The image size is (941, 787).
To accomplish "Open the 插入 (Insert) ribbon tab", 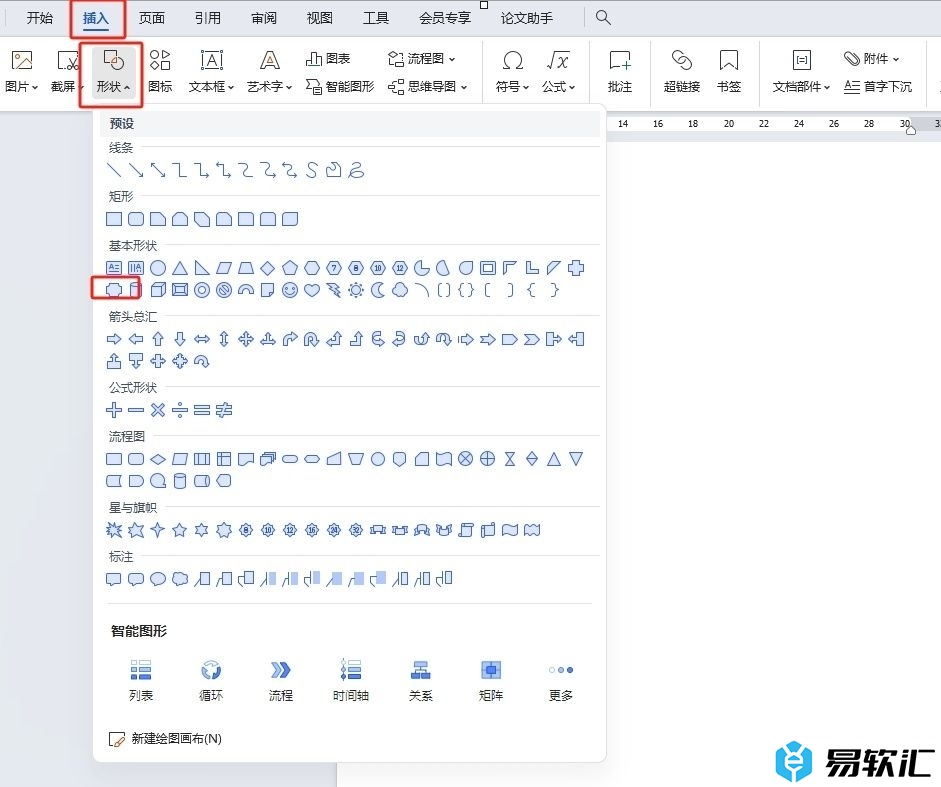I will [x=96, y=18].
